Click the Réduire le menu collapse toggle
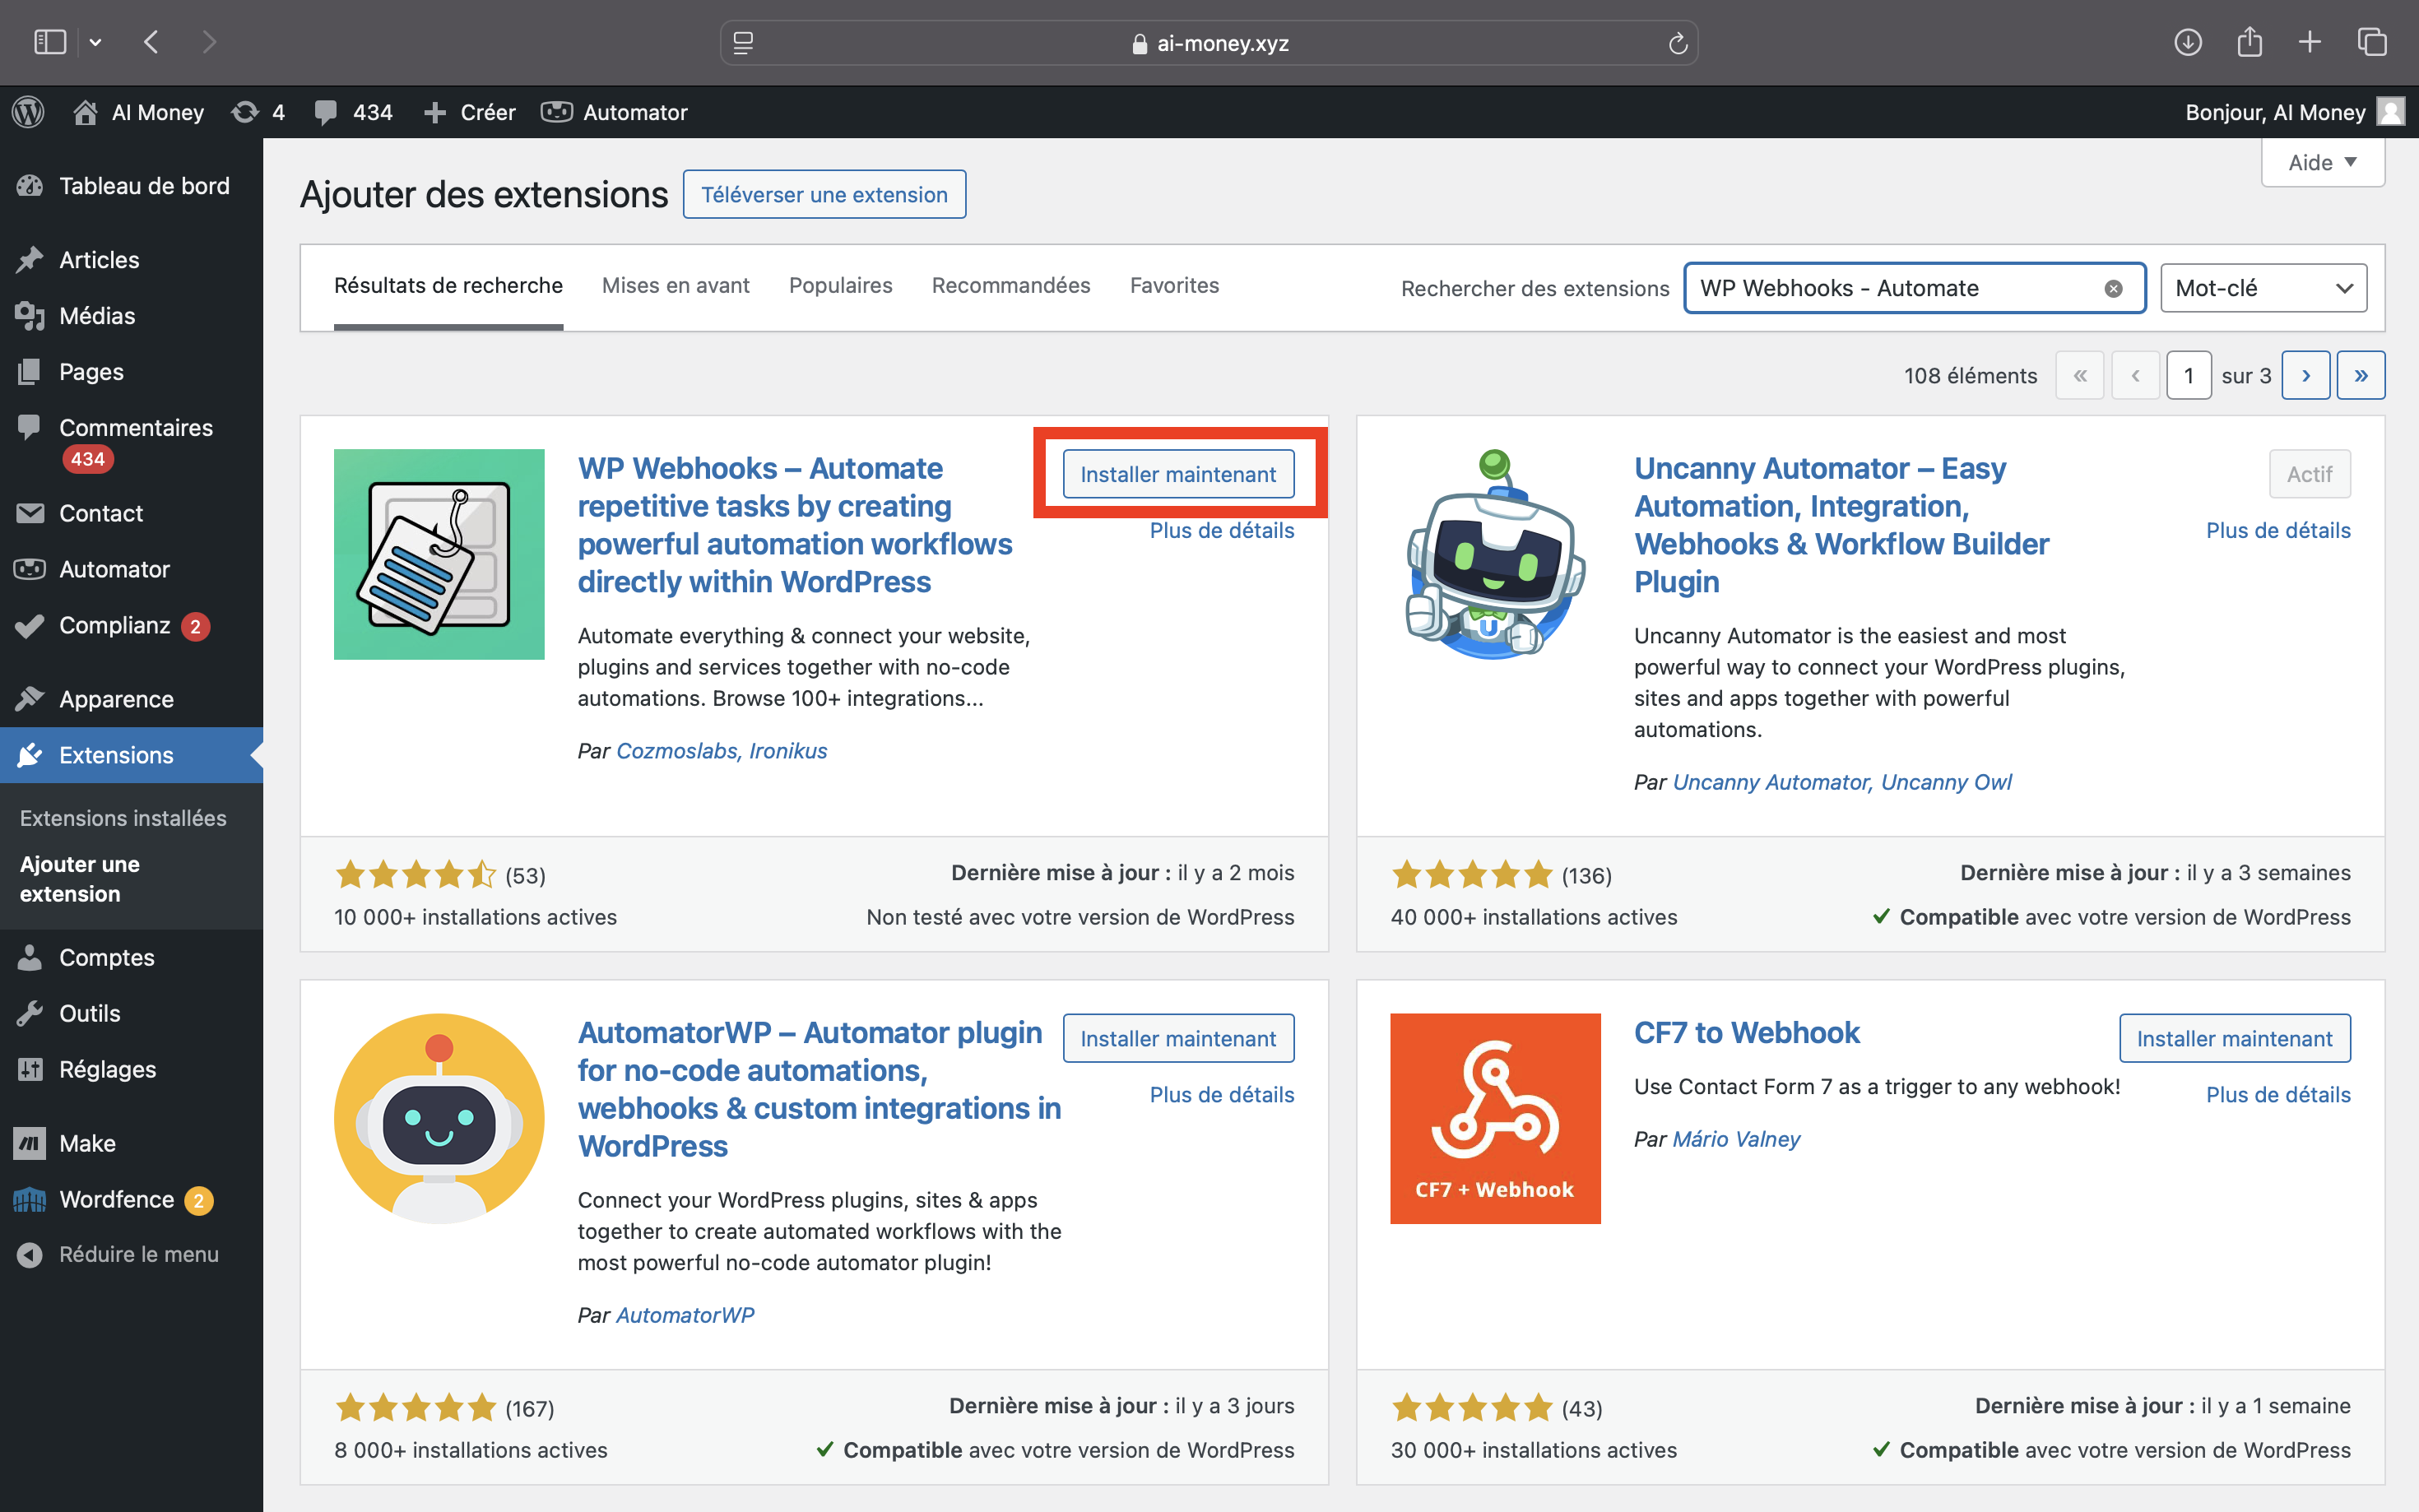Screen dimensions: 2419x1512 pos(137,1250)
